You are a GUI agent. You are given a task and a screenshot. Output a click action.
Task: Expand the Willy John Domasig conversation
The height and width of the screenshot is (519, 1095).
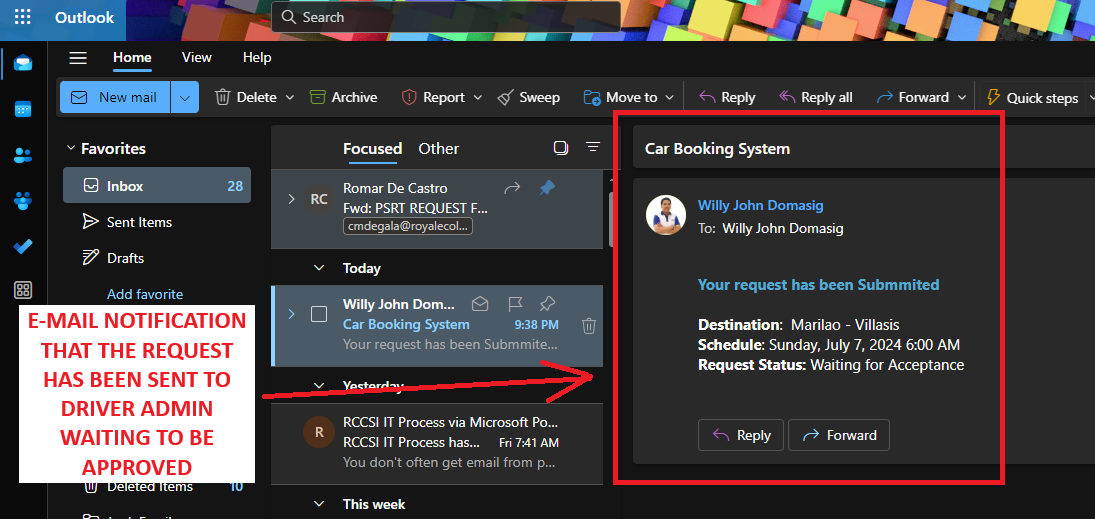(291, 314)
